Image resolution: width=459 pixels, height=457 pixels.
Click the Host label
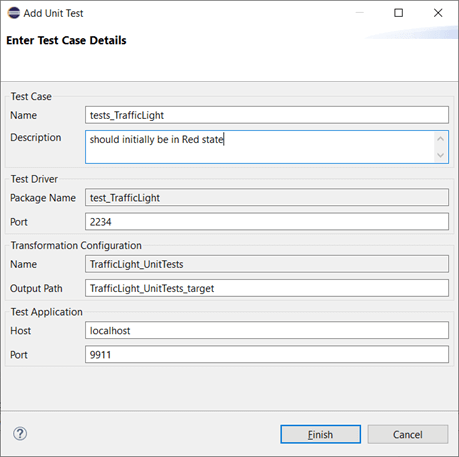coord(21,331)
